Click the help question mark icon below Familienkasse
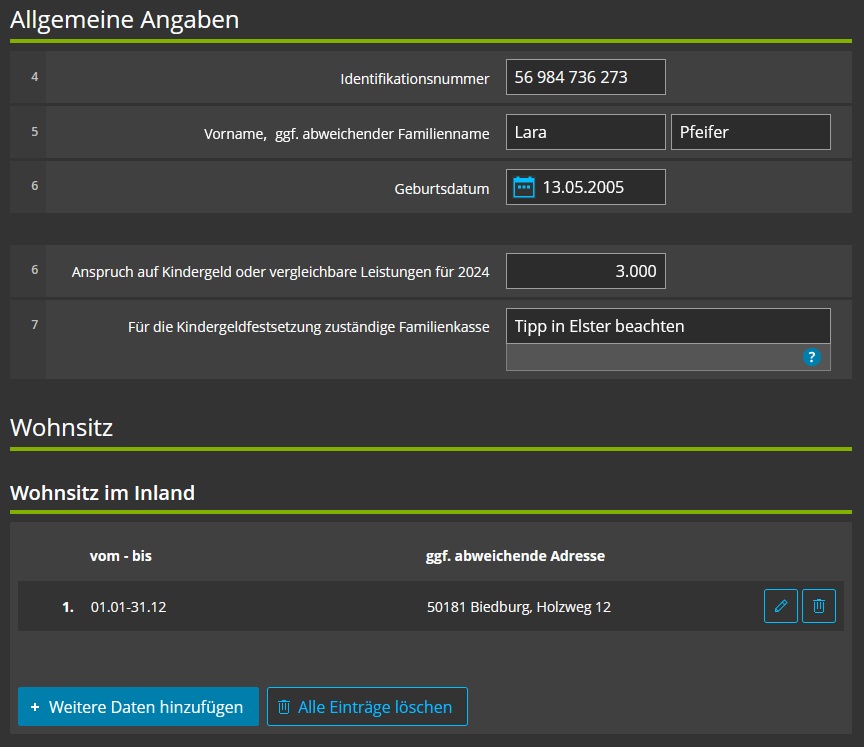This screenshot has height=747, width=864. coord(813,357)
